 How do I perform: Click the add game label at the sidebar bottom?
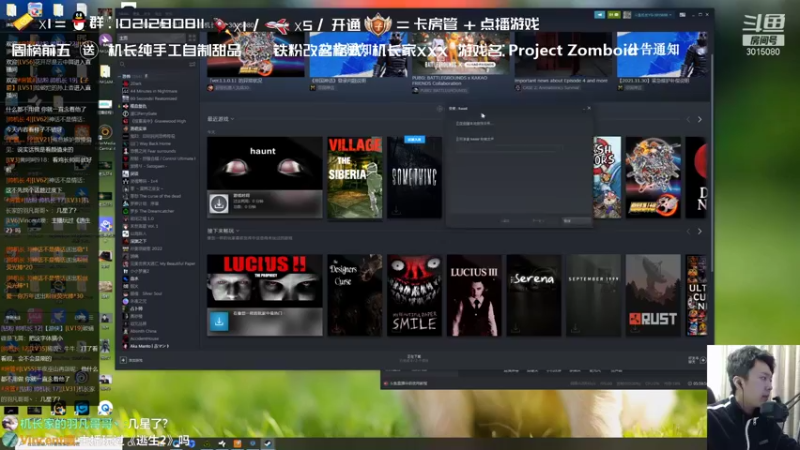[x=136, y=360]
